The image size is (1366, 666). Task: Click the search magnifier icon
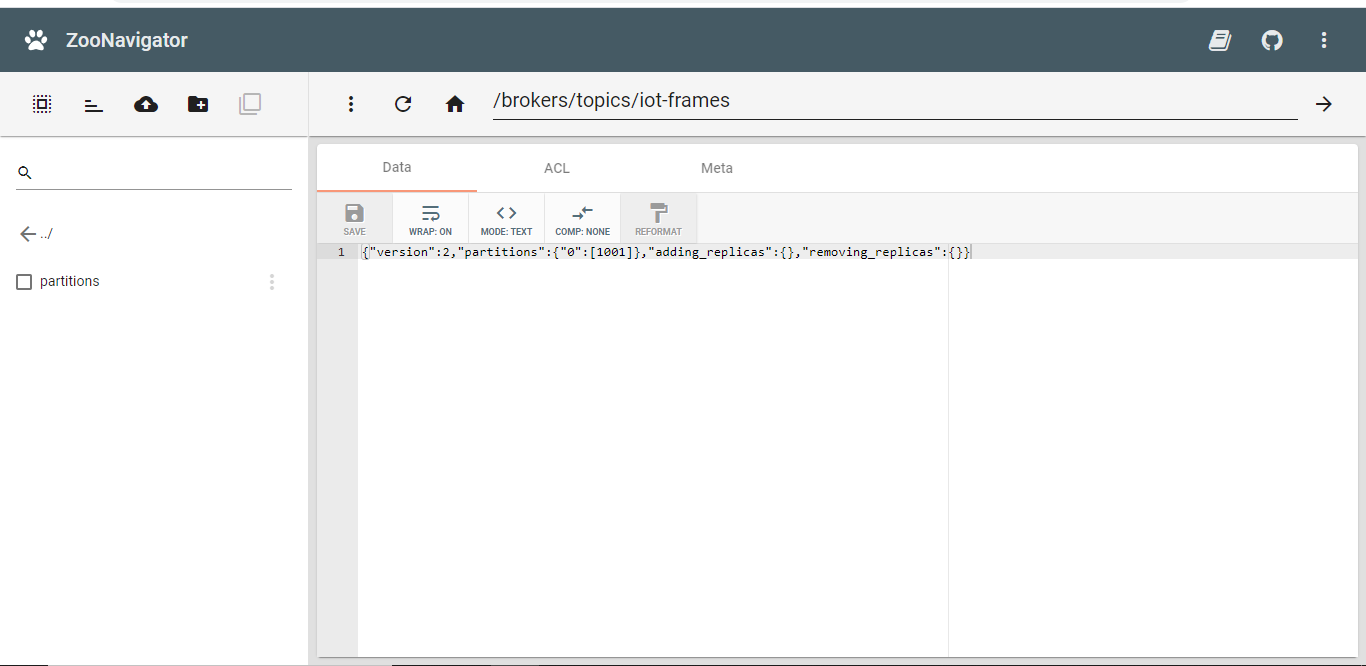pyautogui.click(x=25, y=173)
